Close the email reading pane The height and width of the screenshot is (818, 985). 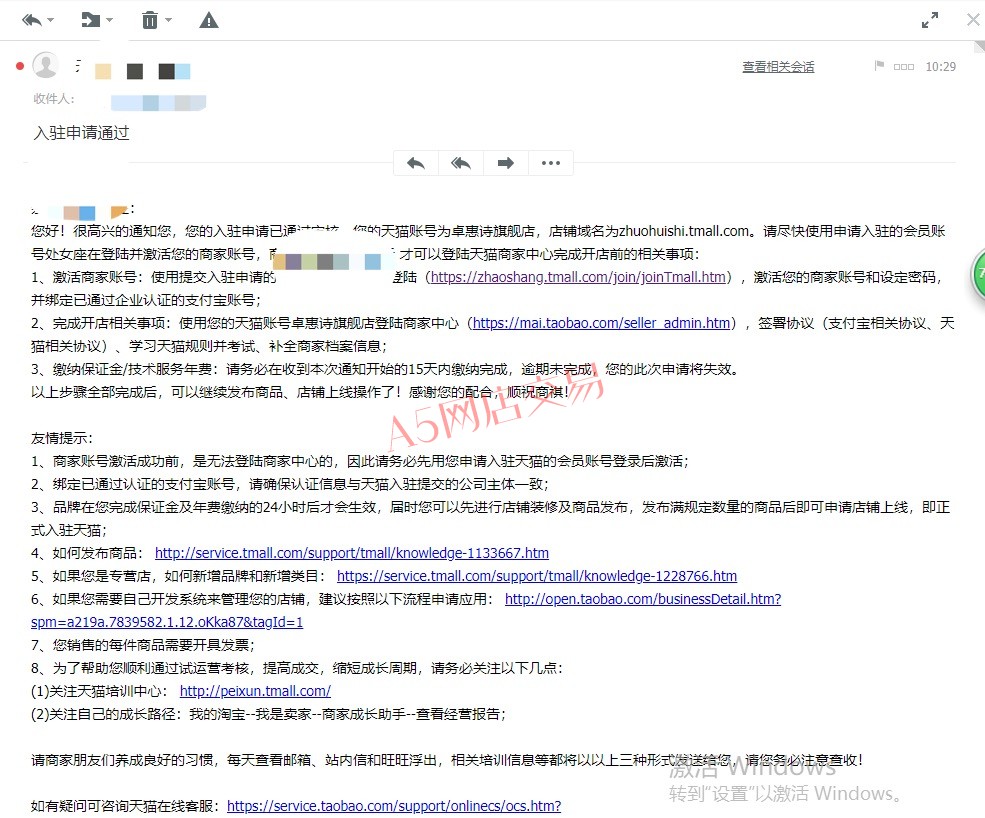tap(973, 20)
